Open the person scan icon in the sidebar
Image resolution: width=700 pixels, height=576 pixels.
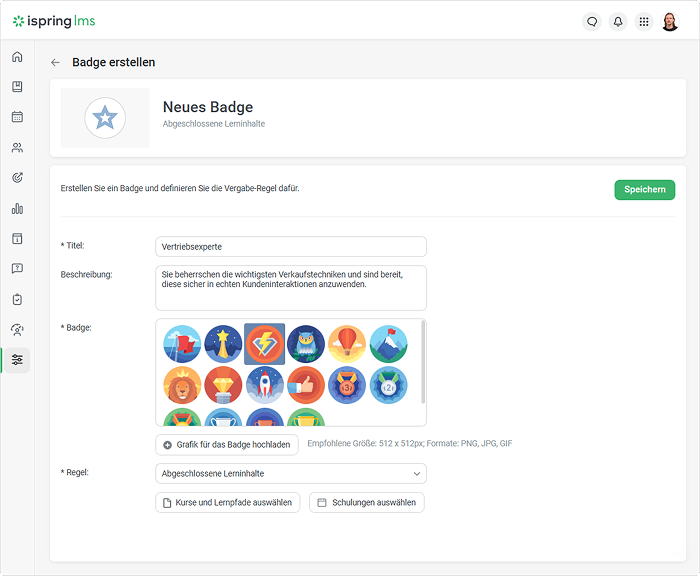click(x=17, y=330)
